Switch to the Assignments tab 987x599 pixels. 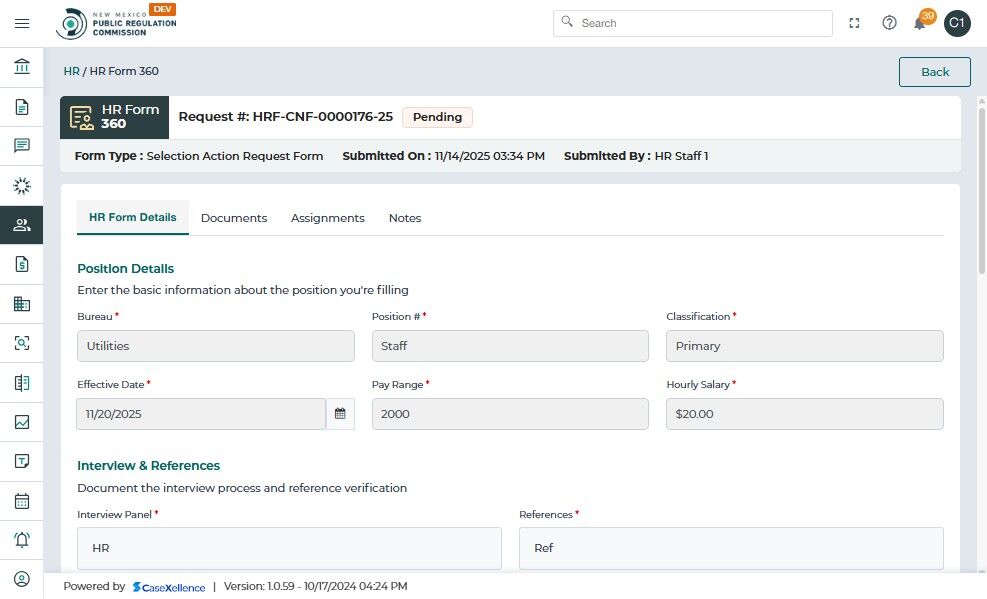point(328,218)
